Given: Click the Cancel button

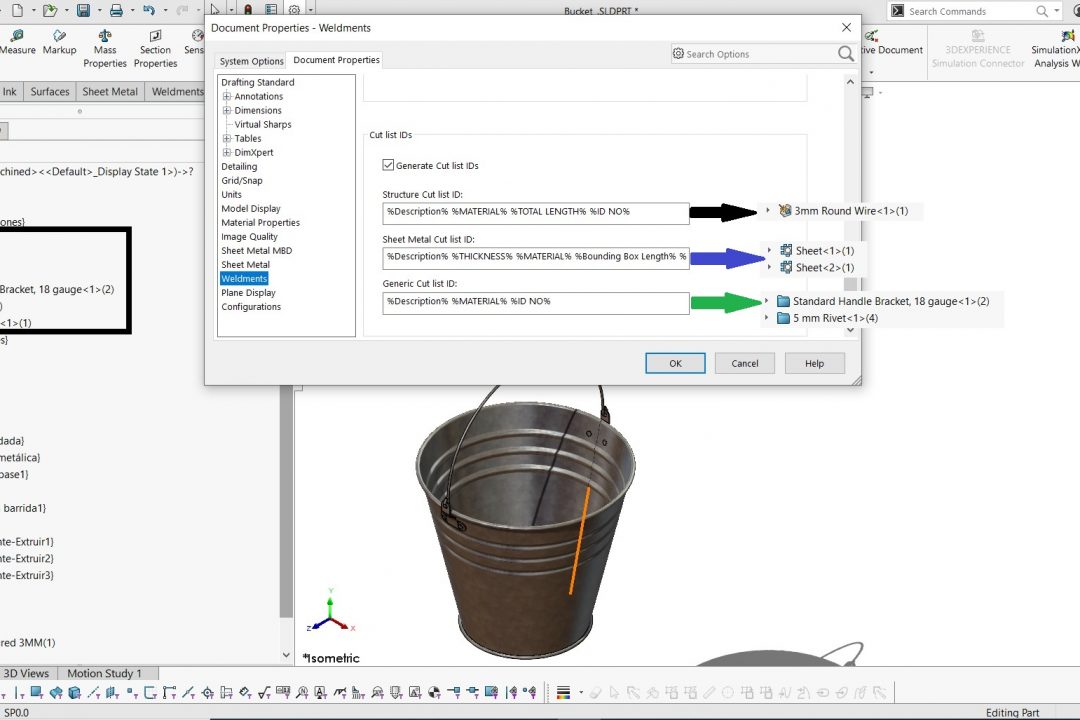Looking at the screenshot, I should pyautogui.click(x=745, y=363).
